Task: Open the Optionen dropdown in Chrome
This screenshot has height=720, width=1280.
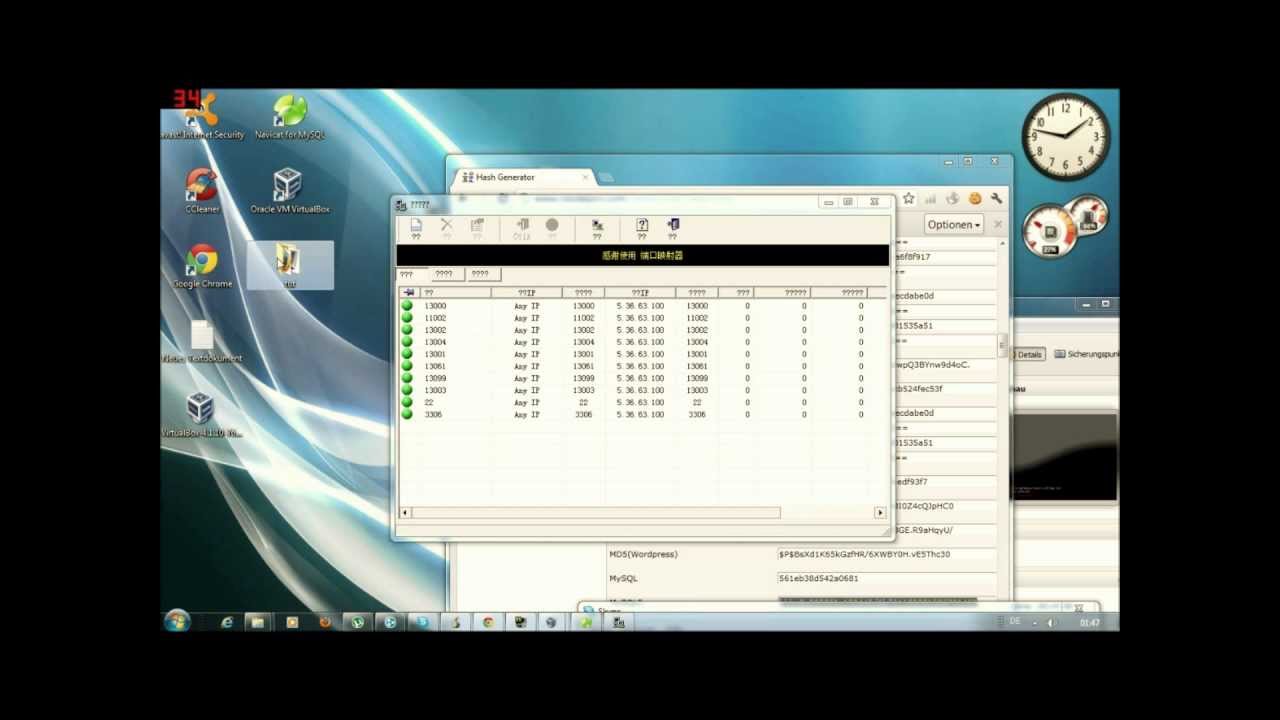Action: click(954, 225)
